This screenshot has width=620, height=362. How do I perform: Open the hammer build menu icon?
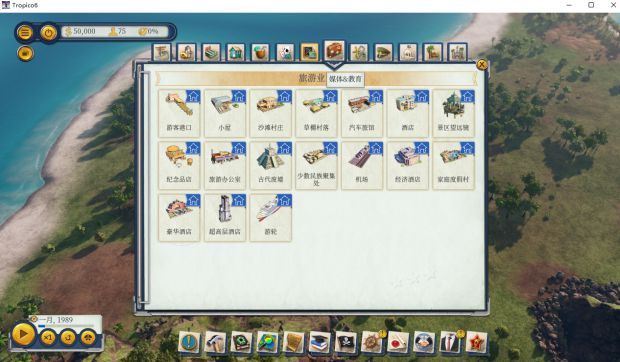pos(215,342)
